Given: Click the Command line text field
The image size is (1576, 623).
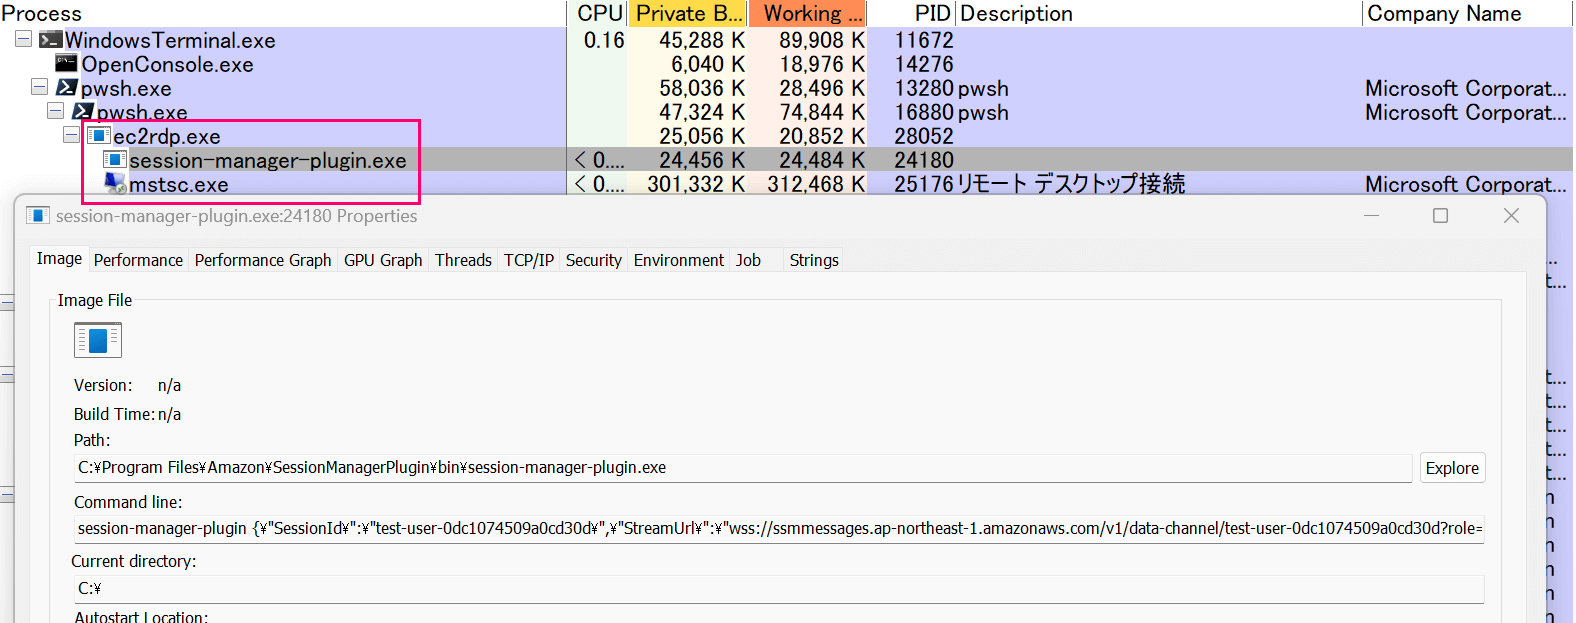Looking at the screenshot, I should [779, 528].
